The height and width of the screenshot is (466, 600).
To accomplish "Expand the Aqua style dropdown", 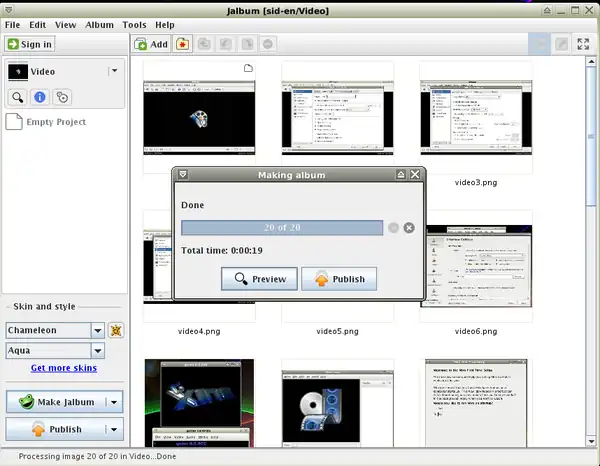I will click(x=98, y=351).
